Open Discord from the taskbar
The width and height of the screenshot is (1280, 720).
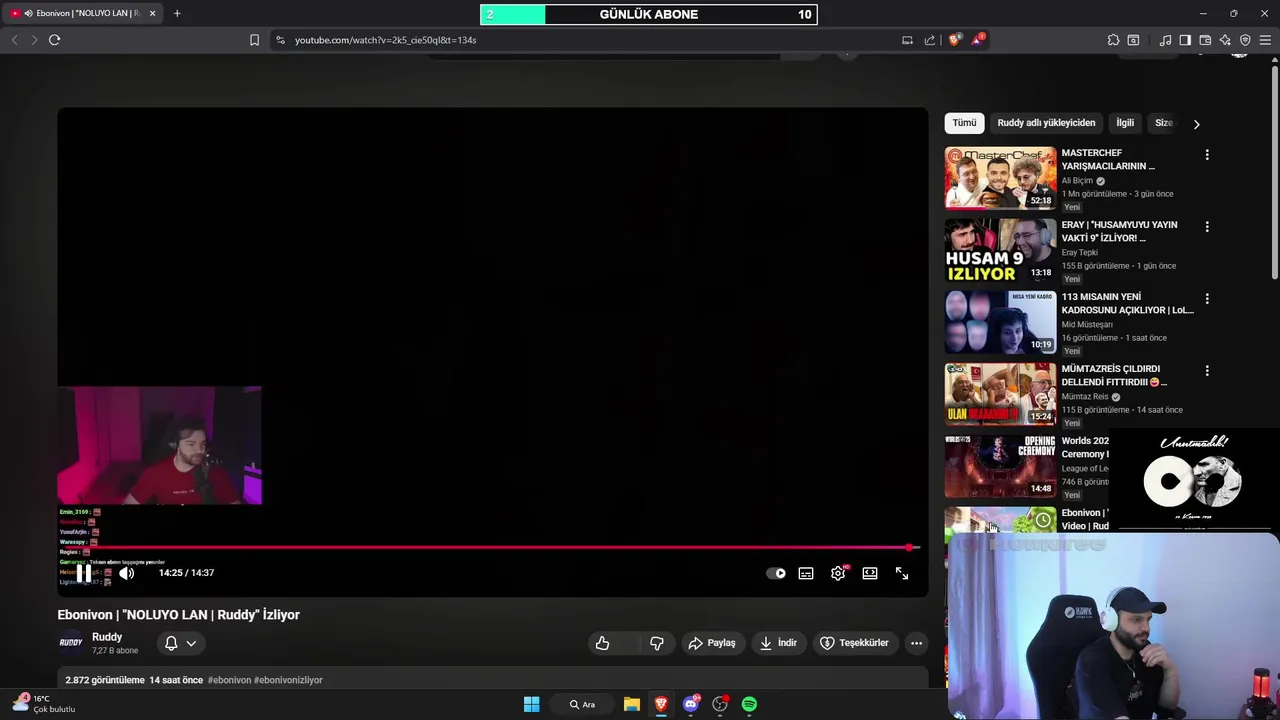(x=691, y=704)
